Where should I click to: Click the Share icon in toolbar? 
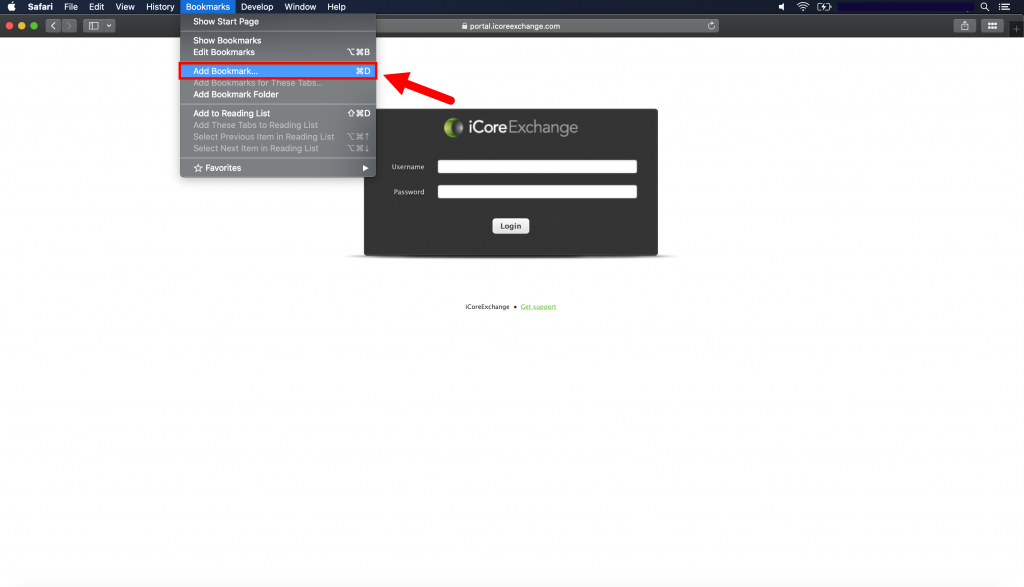[965, 25]
